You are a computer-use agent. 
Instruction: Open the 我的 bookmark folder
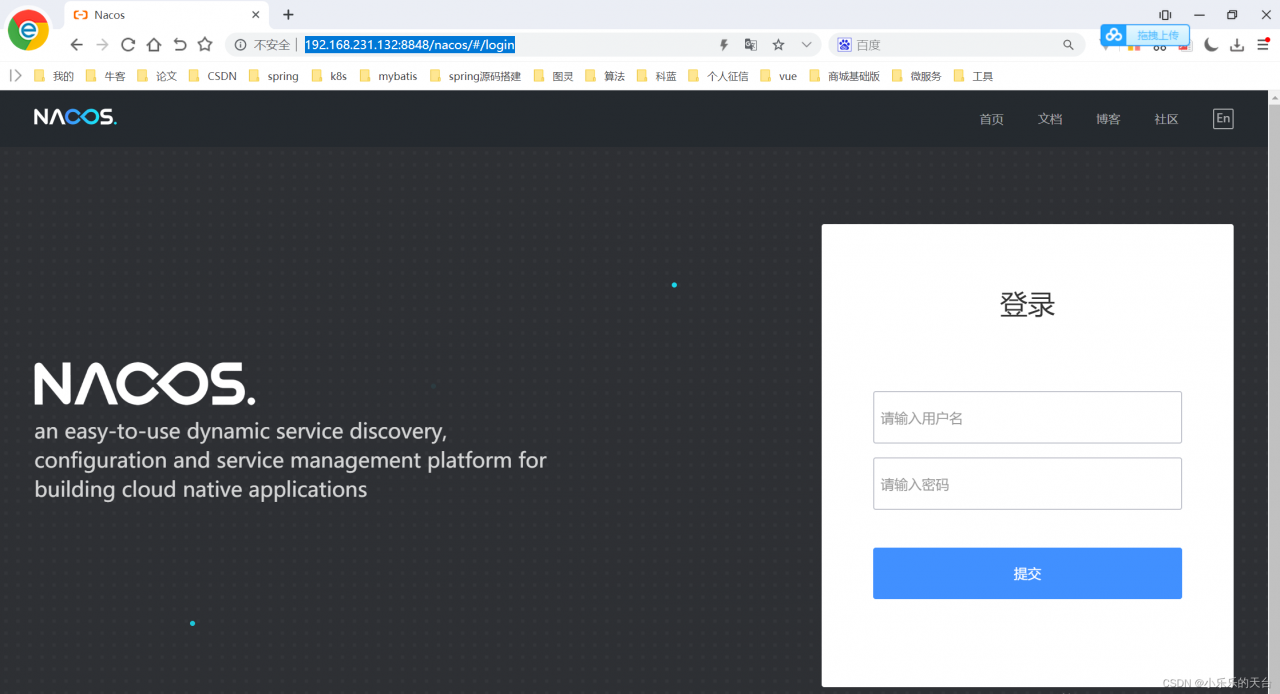[54, 76]
